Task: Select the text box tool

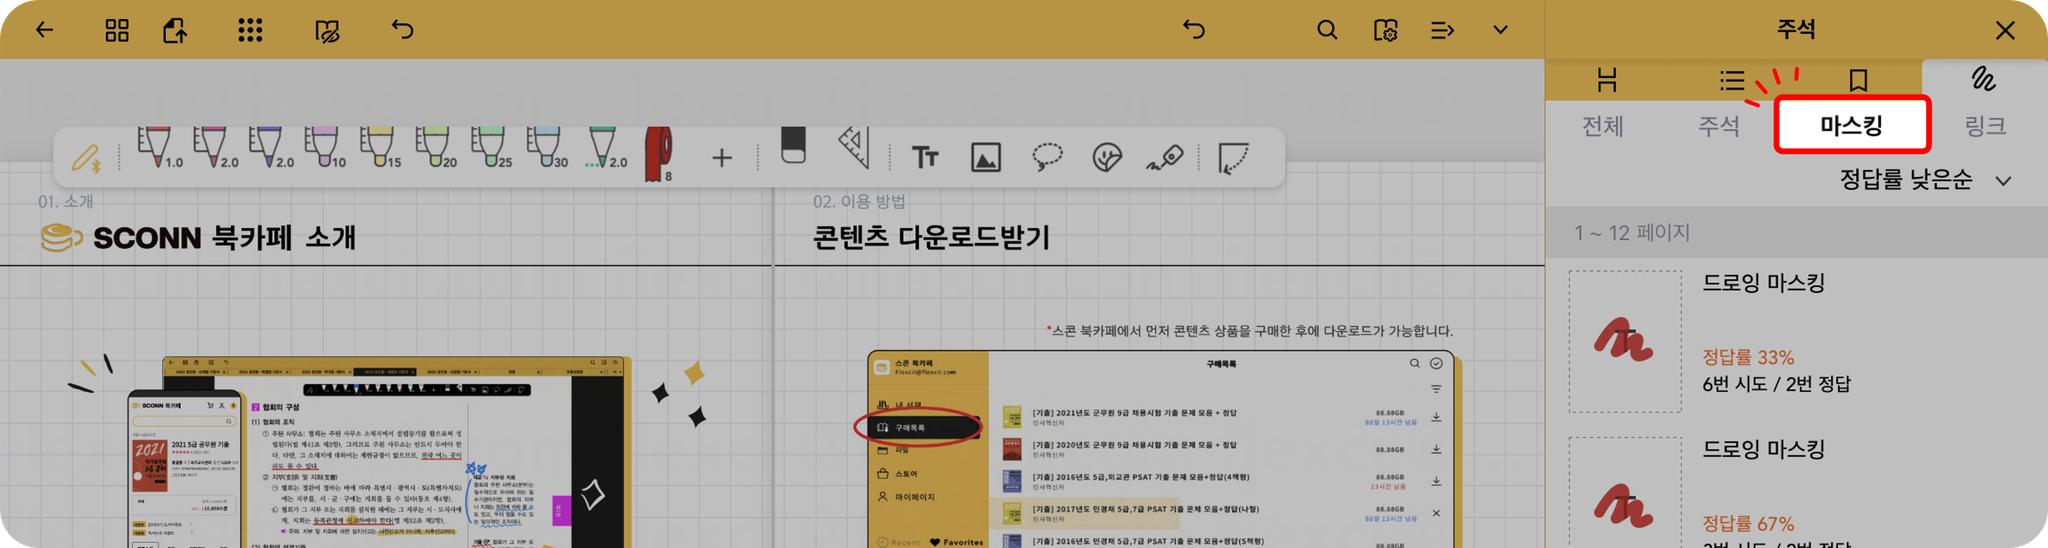Action: pos(925,157)
